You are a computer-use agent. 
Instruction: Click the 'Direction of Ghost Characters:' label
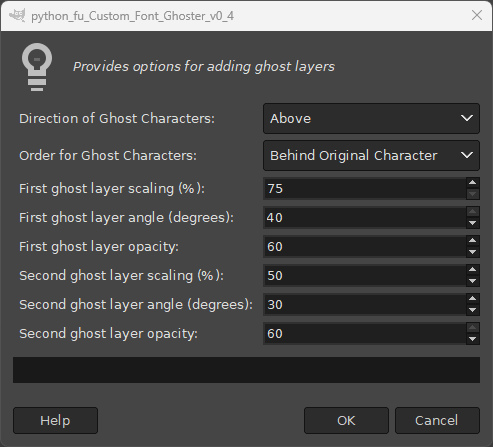point(117,119)
